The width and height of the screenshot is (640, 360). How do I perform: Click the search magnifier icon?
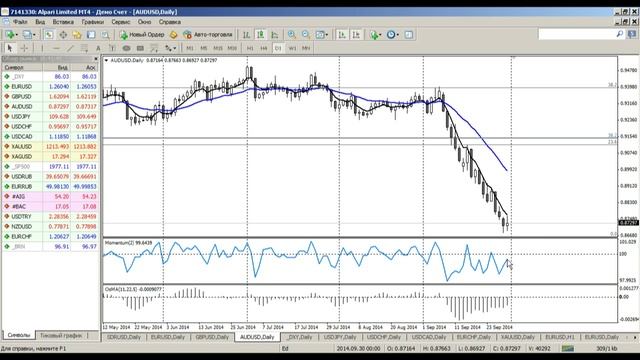point(620,34)
